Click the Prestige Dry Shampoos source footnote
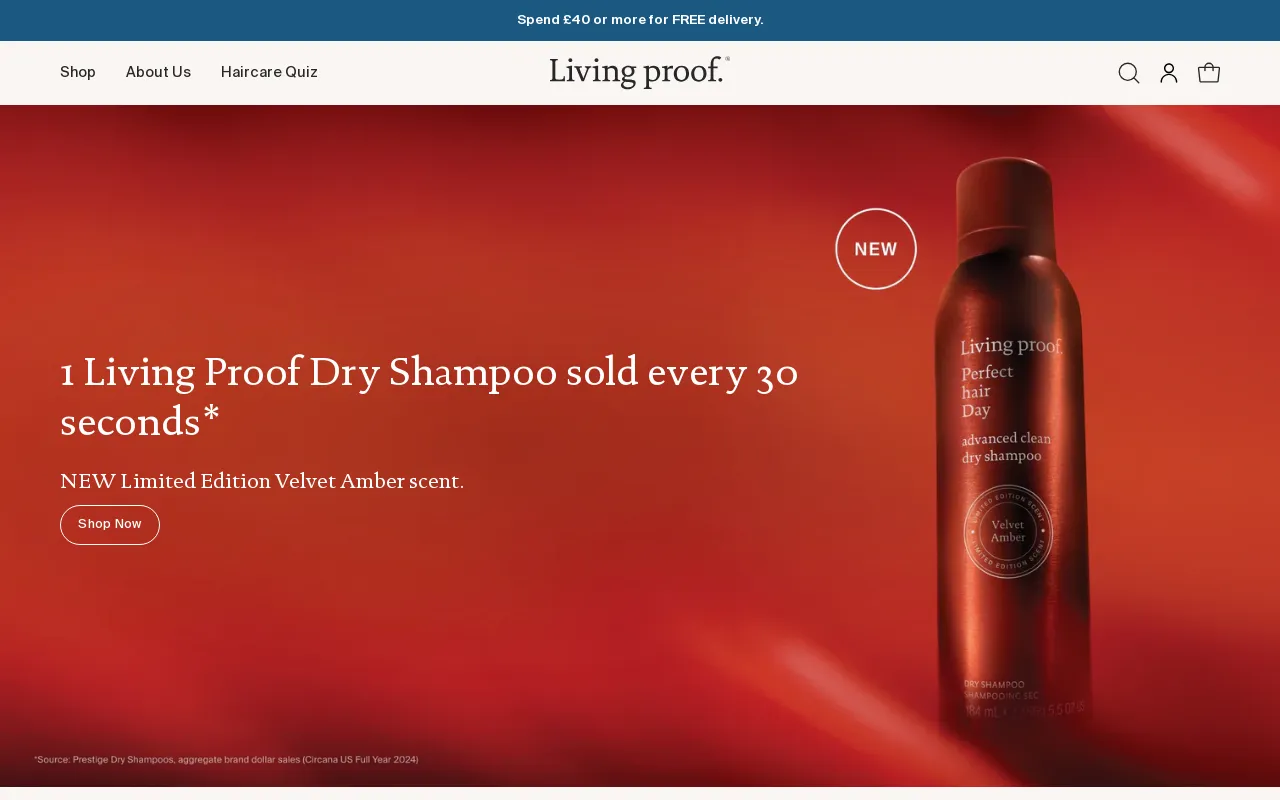Image resolution: width=1280 pixels, height=800 pixels. 226,760
